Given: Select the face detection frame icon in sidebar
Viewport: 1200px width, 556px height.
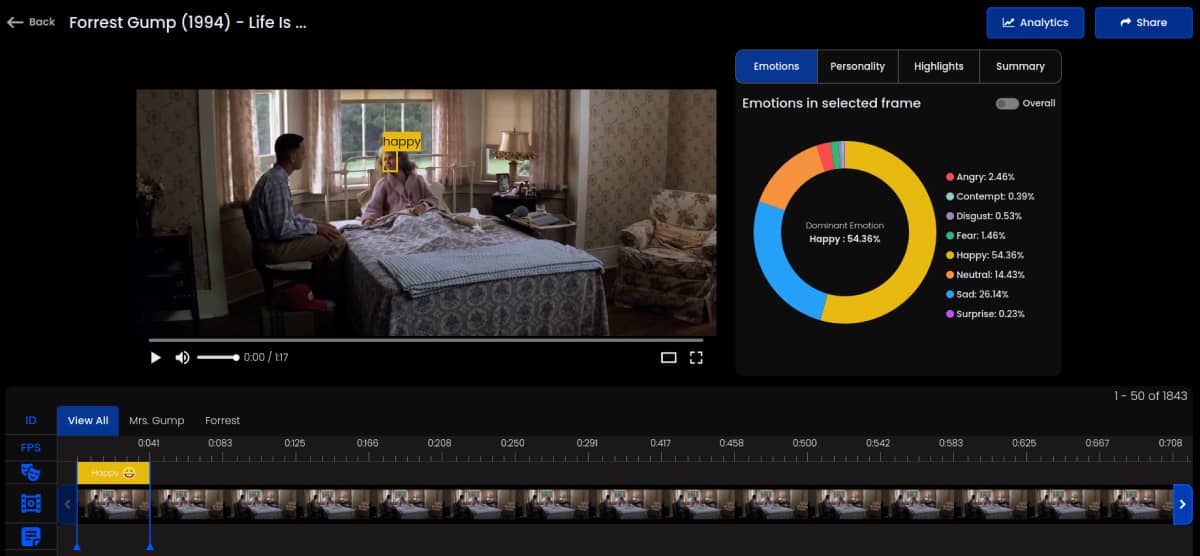Looking at the screenshot, I should pyautogui.click(x=30, y=503).
